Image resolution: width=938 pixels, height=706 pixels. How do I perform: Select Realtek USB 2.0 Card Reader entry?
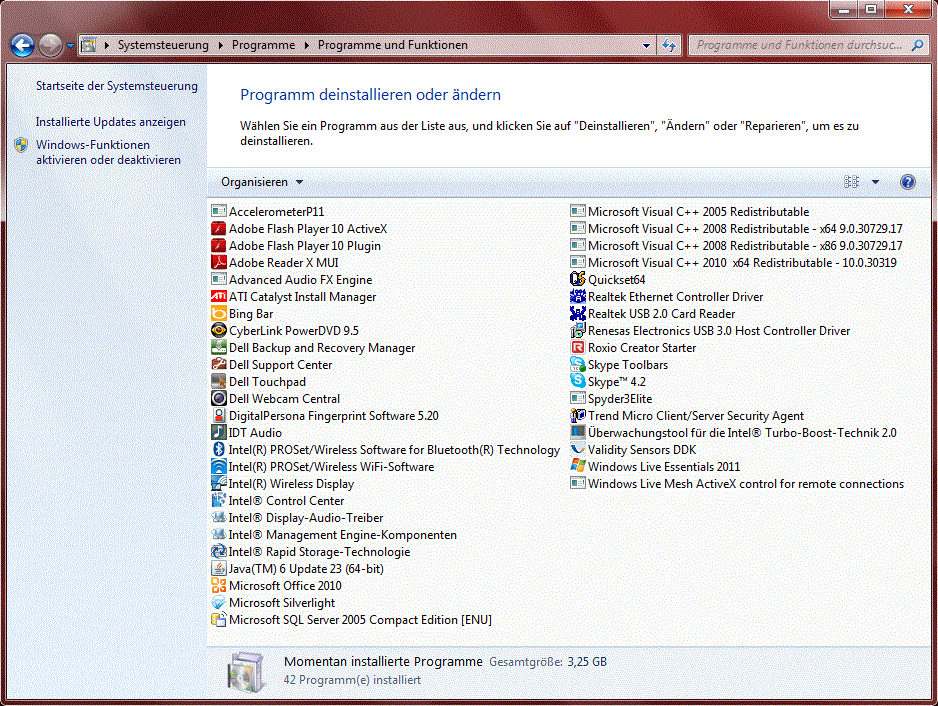(x=653, y=314)
